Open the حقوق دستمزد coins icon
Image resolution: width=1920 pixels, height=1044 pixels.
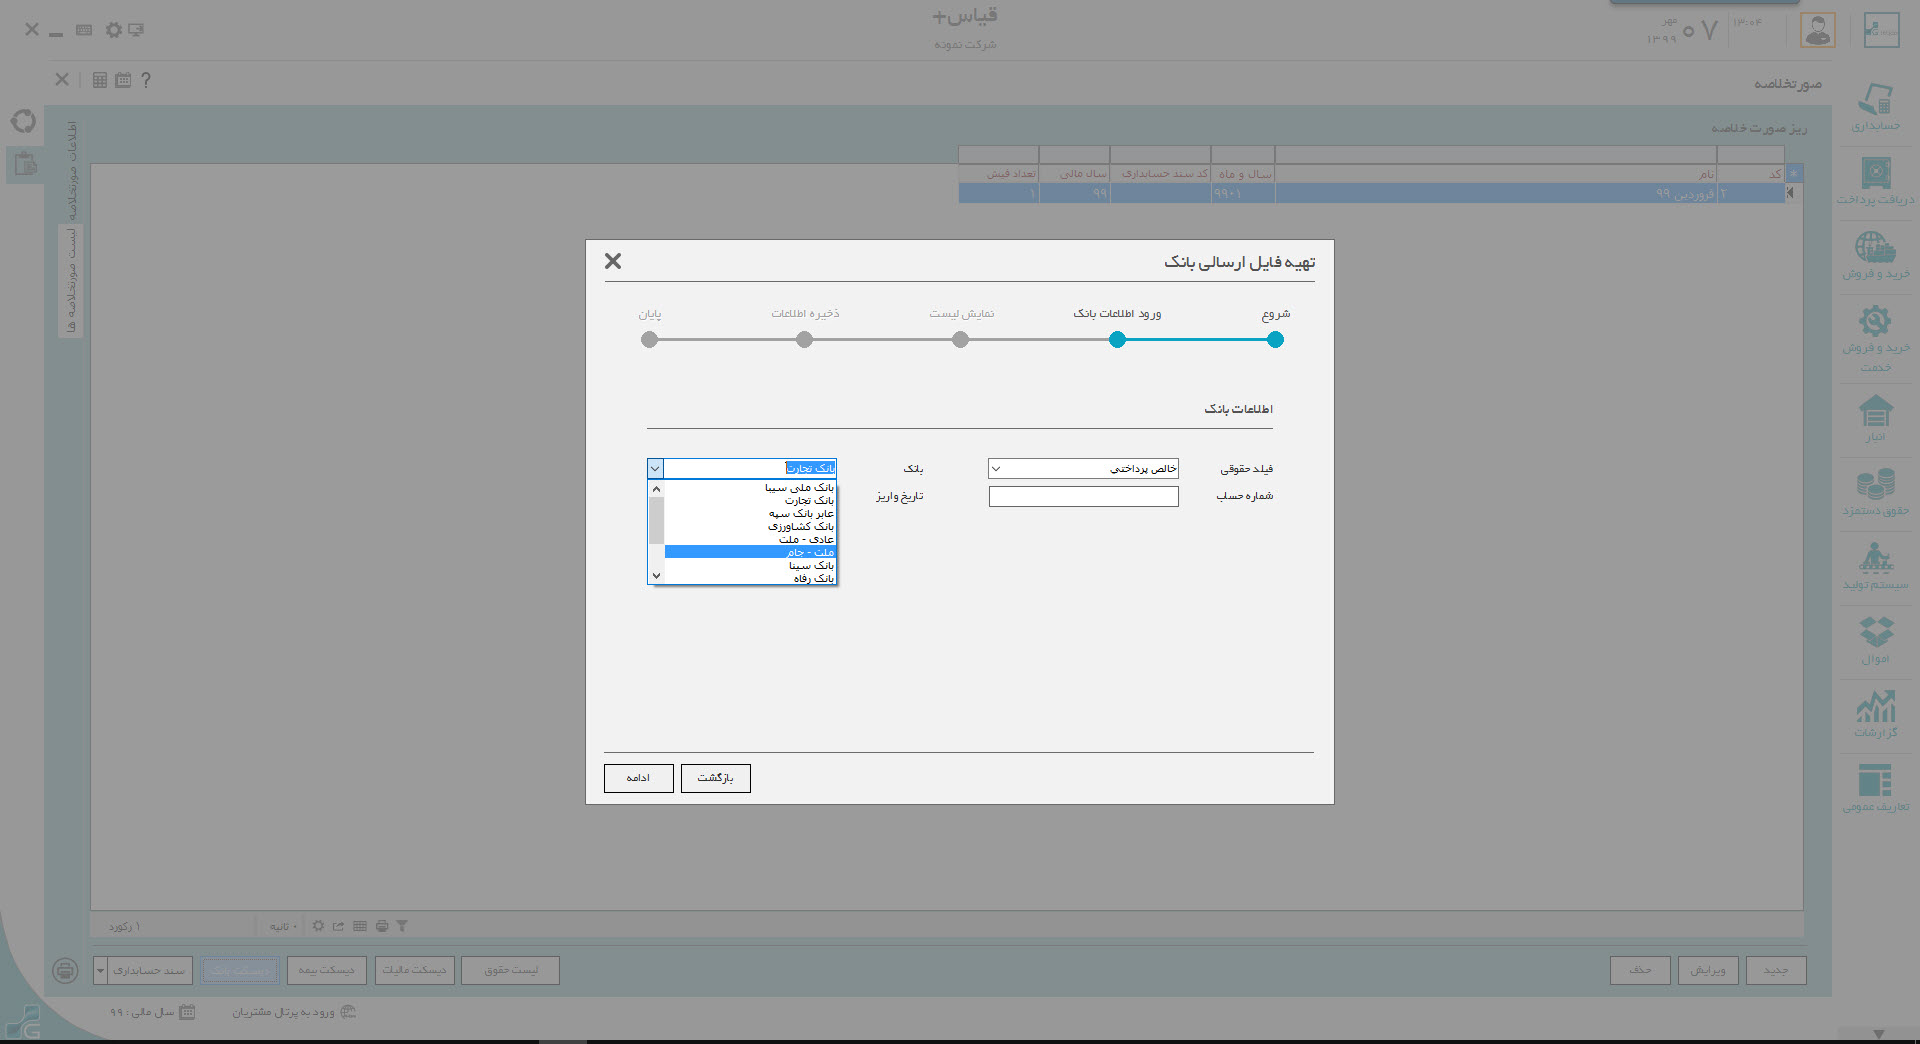point(1875,484)
